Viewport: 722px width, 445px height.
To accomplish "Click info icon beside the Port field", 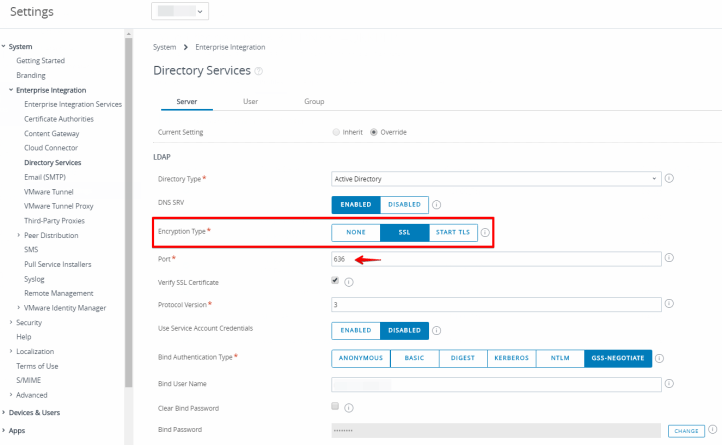I will pyautogui.click(x=669, y=258).
